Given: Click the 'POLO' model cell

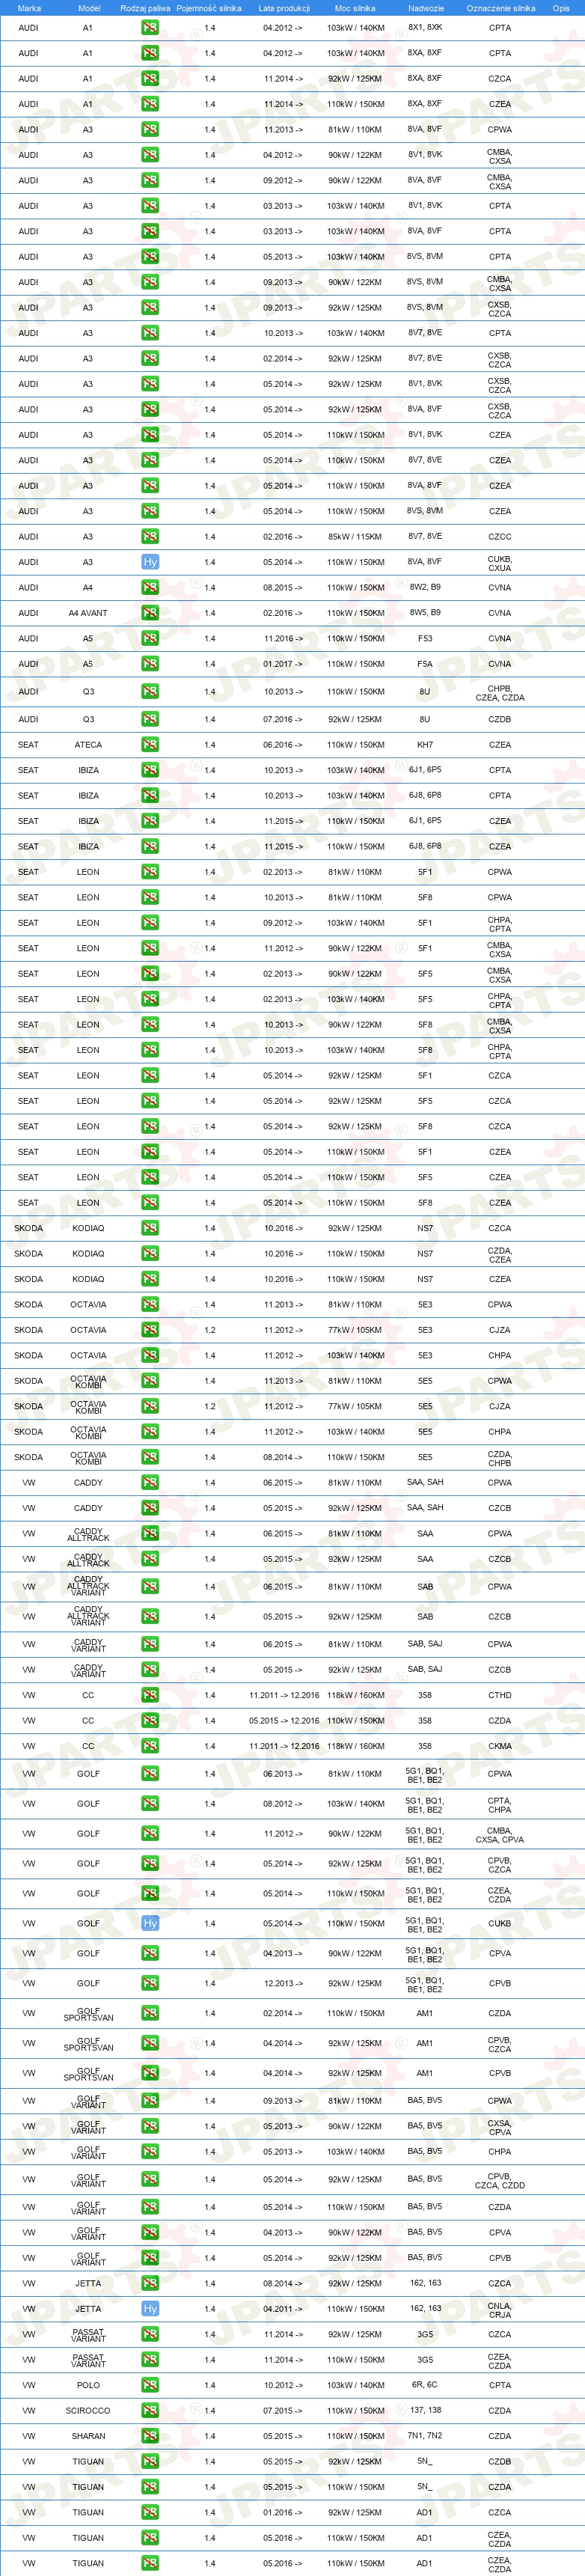Looking at the screenshot, I should tap(88, 2385).
